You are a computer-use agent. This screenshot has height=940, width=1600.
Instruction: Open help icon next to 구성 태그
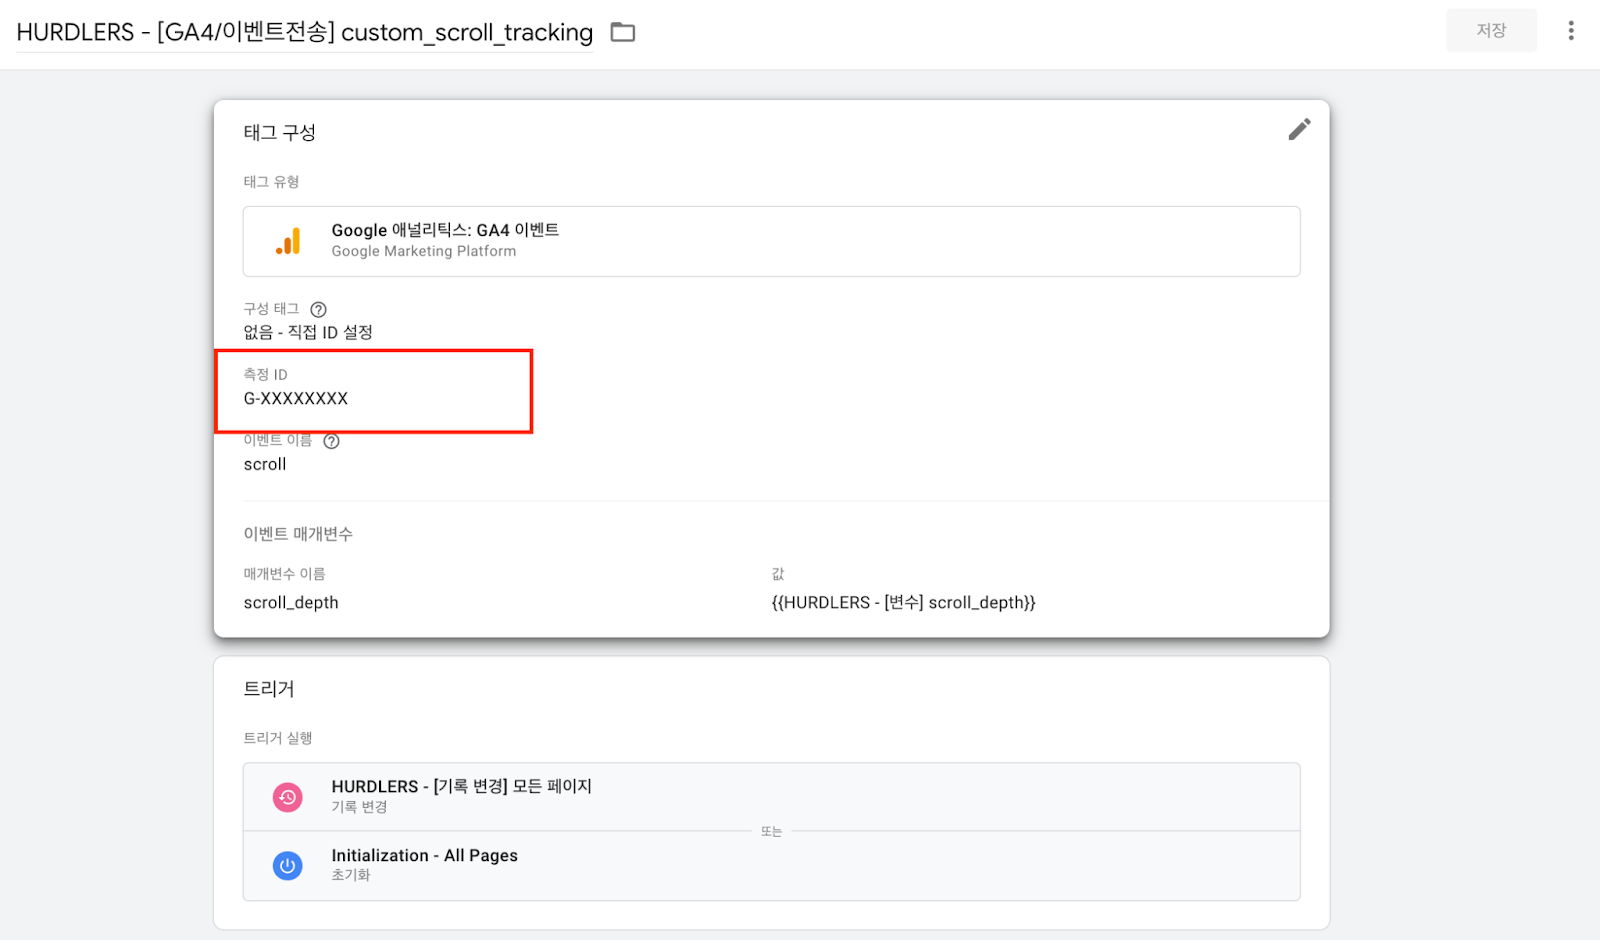(318, 309)
